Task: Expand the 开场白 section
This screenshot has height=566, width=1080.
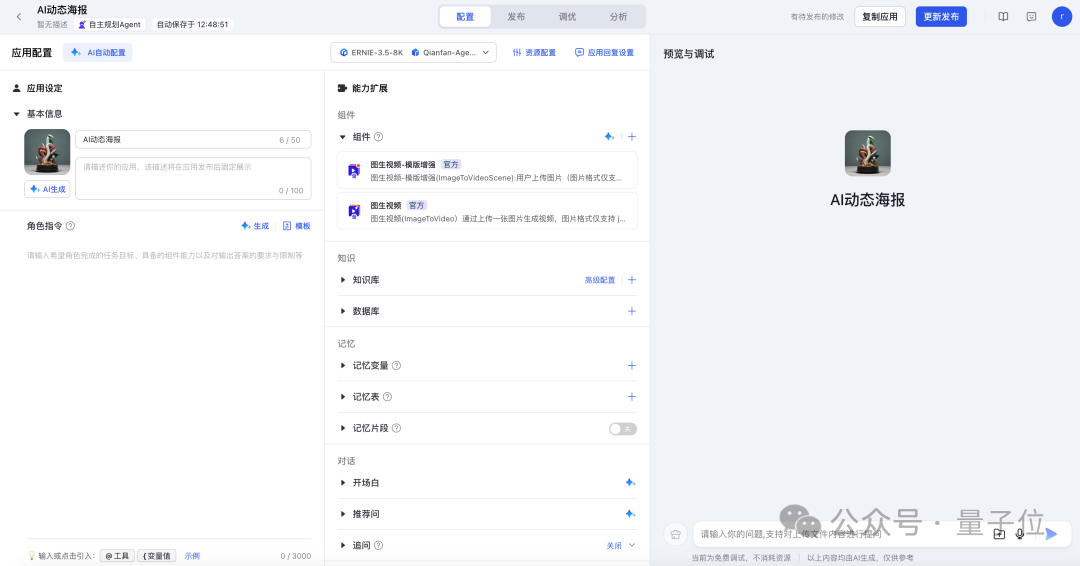Action: pos(342,483)
